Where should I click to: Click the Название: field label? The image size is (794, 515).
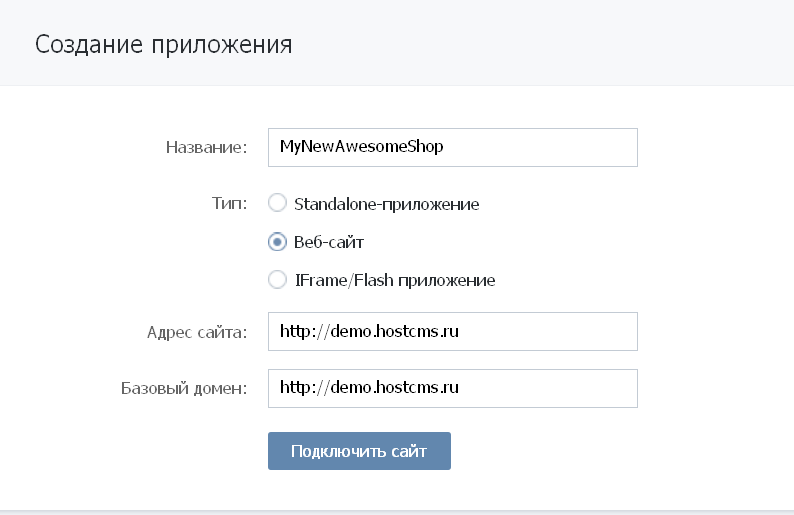(206, 147)
